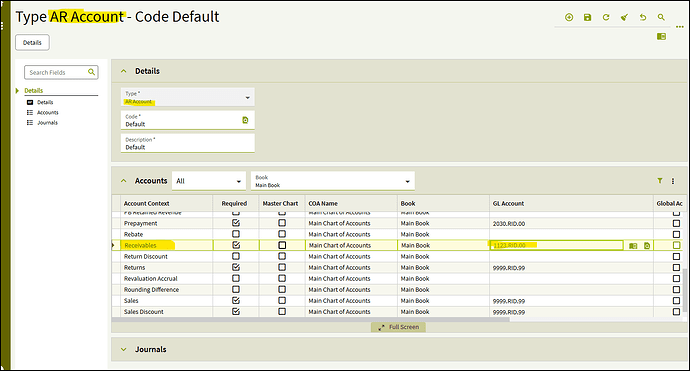Open the three-dots overflow menu at top right

point(680,27)
